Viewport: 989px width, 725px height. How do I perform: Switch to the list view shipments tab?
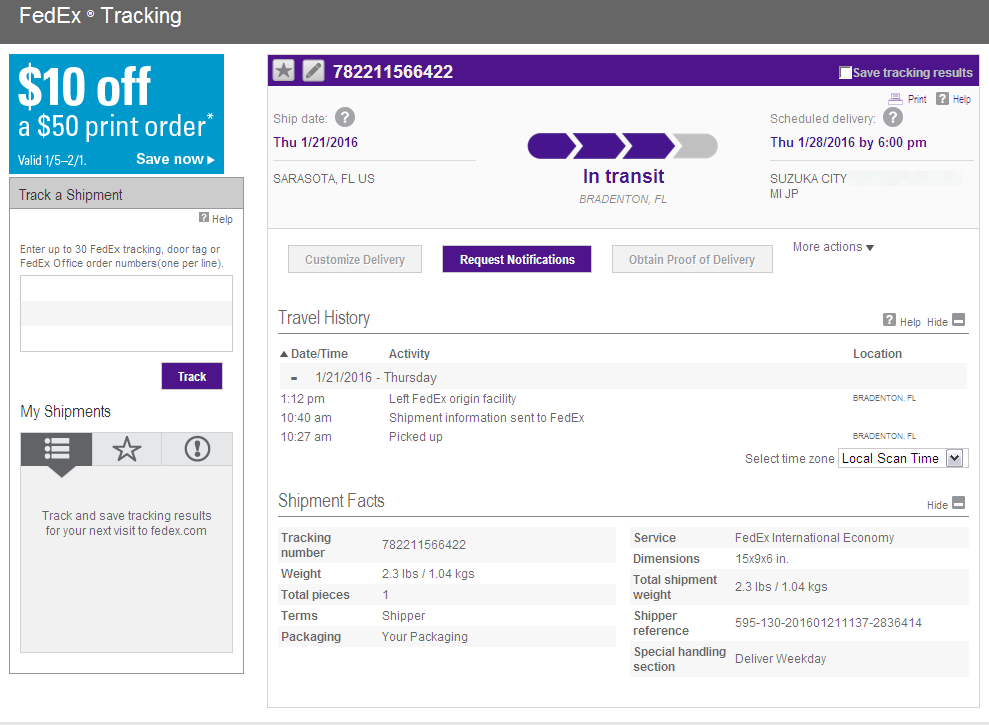pyautogui.click(x=56, y=450)
